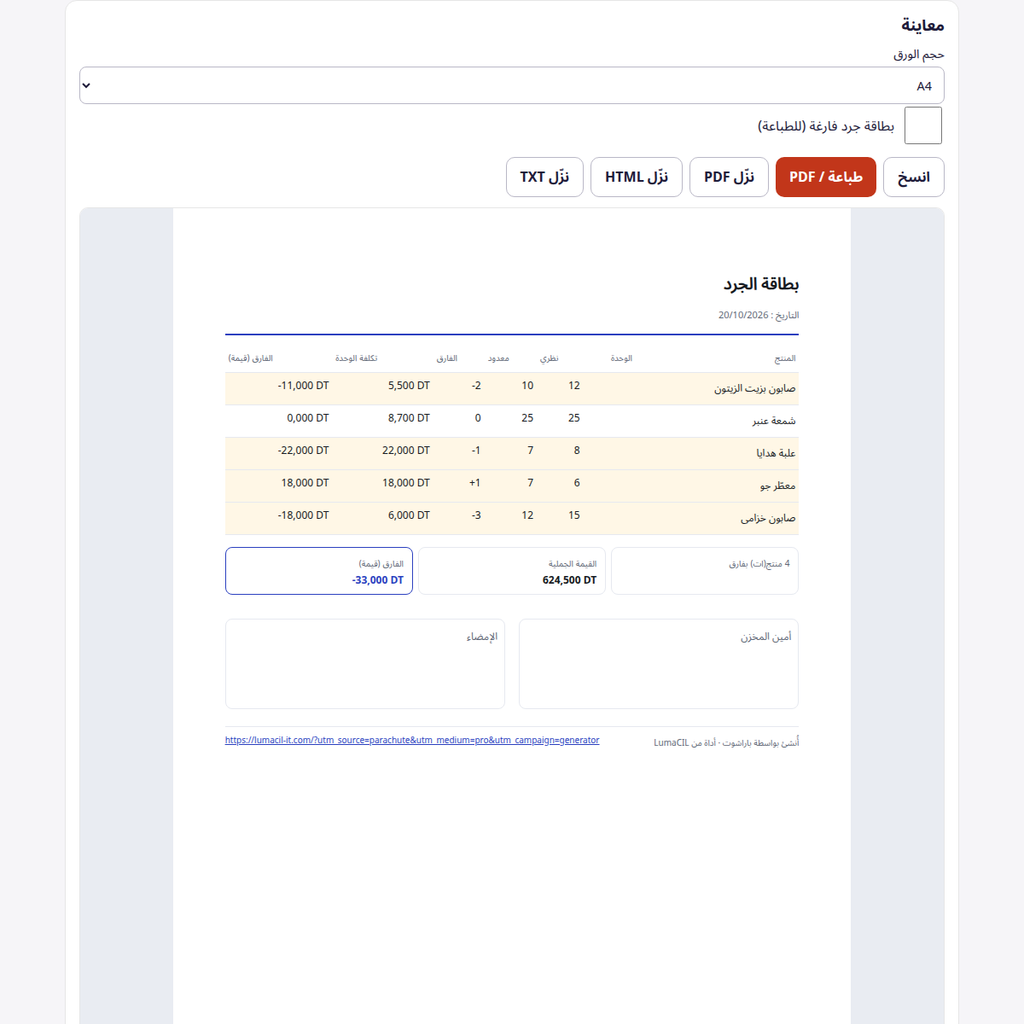Viewport: 1024px width, 1024px height.
Task: Open the paper size A4 dropdown
Action: coord(511,86)
